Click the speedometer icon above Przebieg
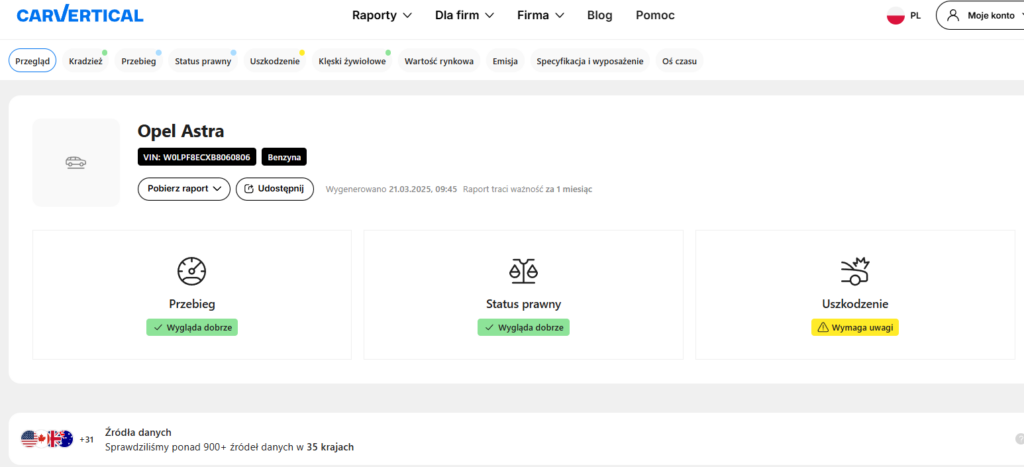1024x467 pixels. pyautogui.click(x=191, y=271)
